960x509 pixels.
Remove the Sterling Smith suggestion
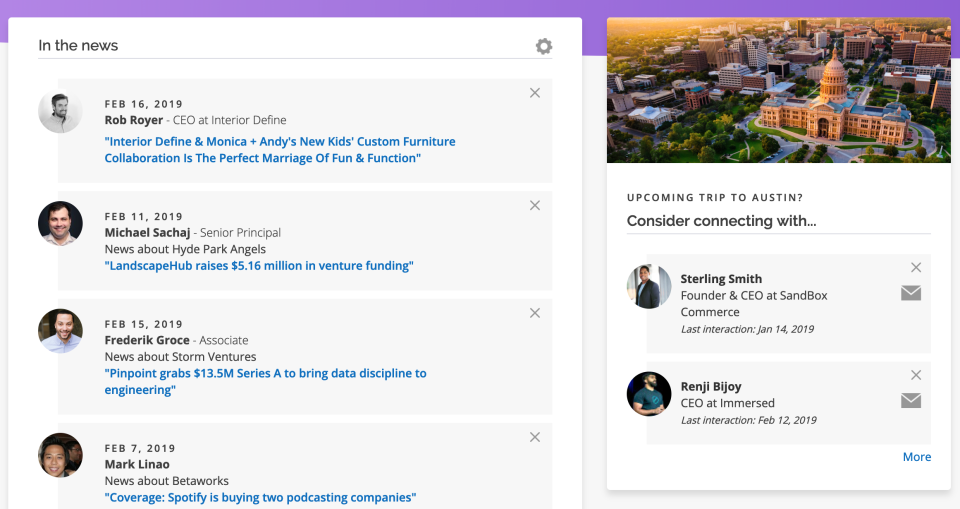[x=916, y=267]
